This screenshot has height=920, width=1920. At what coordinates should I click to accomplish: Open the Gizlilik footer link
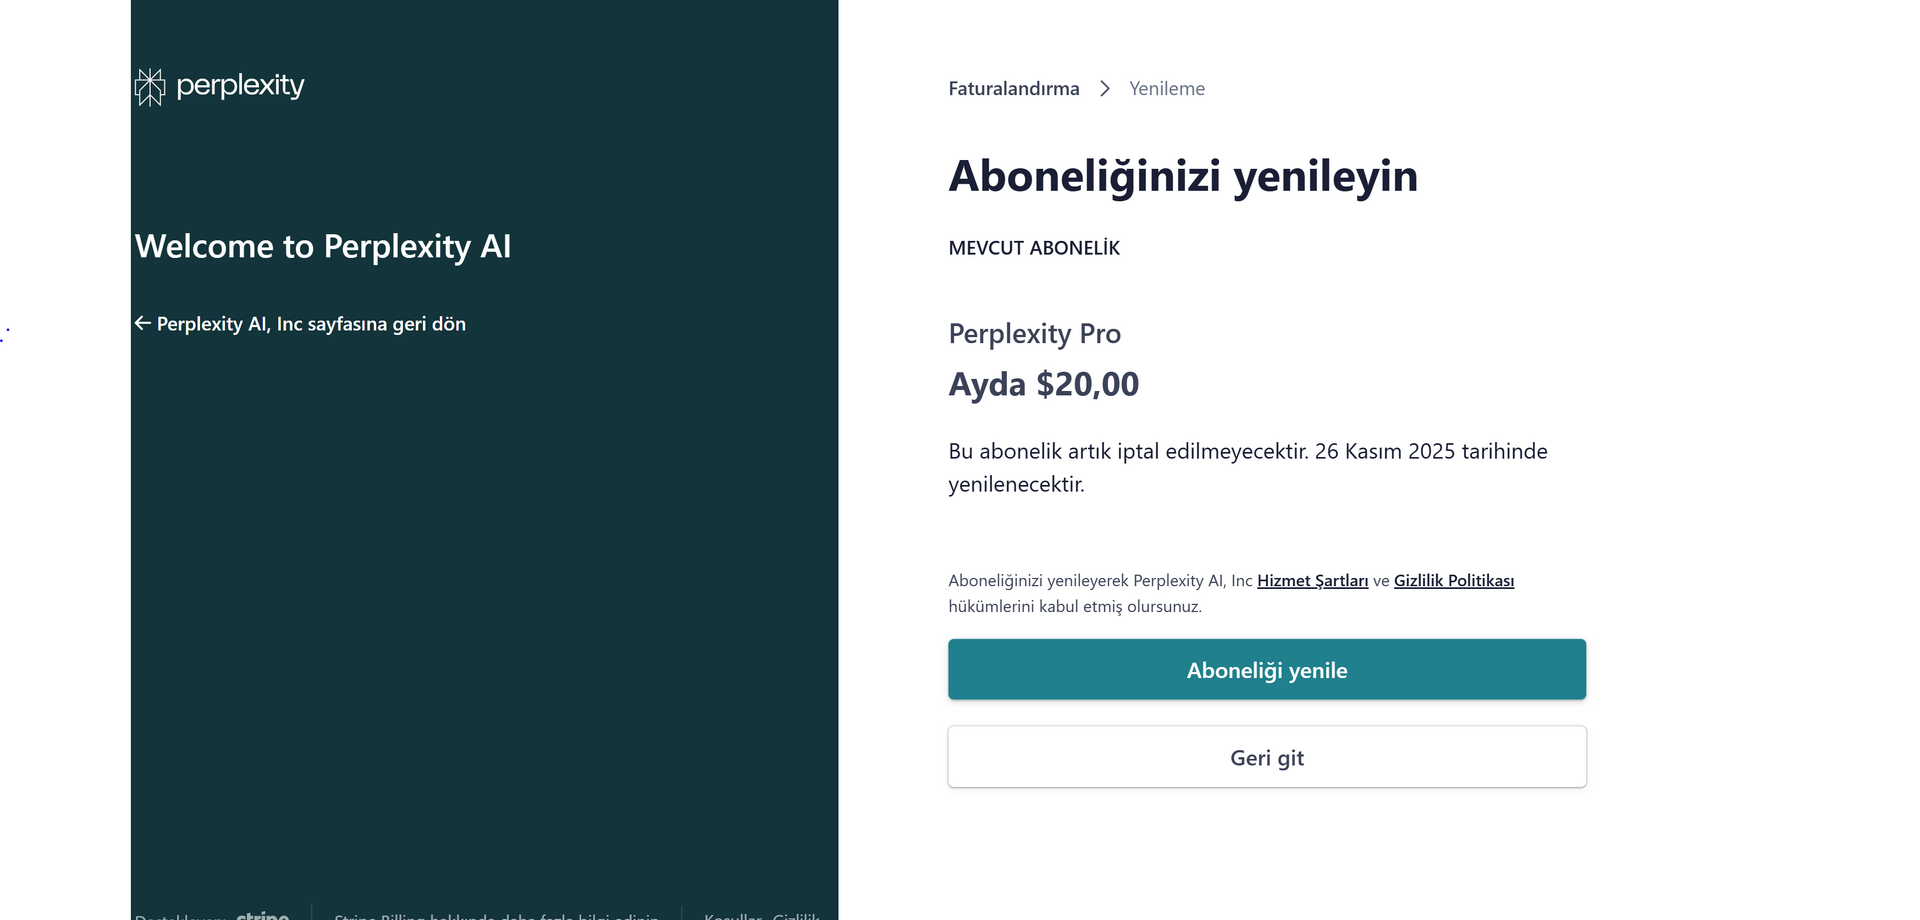coord(796,916)
